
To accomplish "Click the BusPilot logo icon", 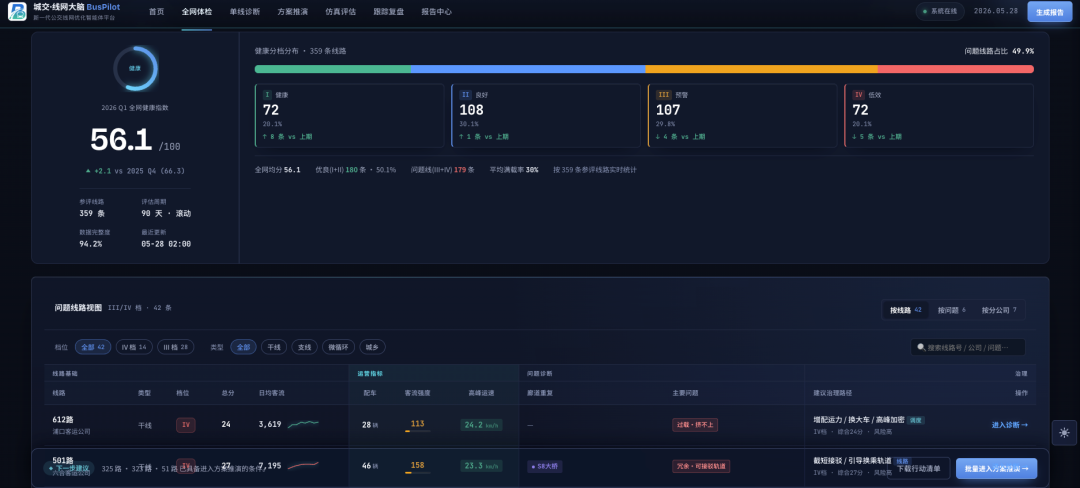I will point(17,11).
